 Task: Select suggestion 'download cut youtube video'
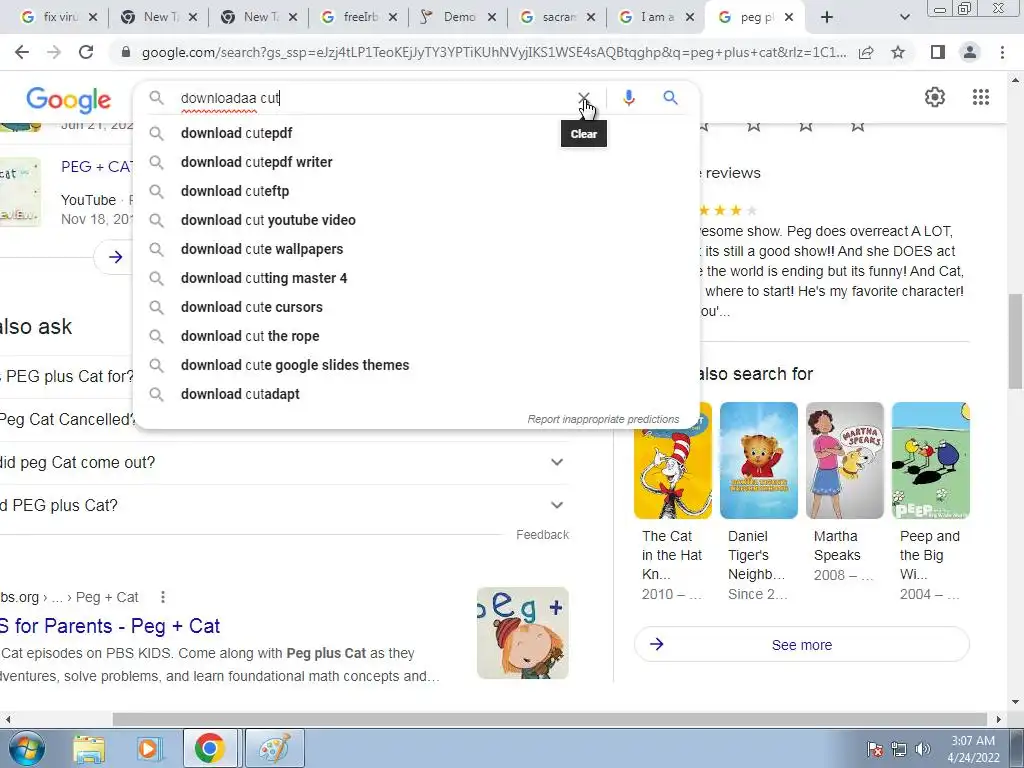417,220
